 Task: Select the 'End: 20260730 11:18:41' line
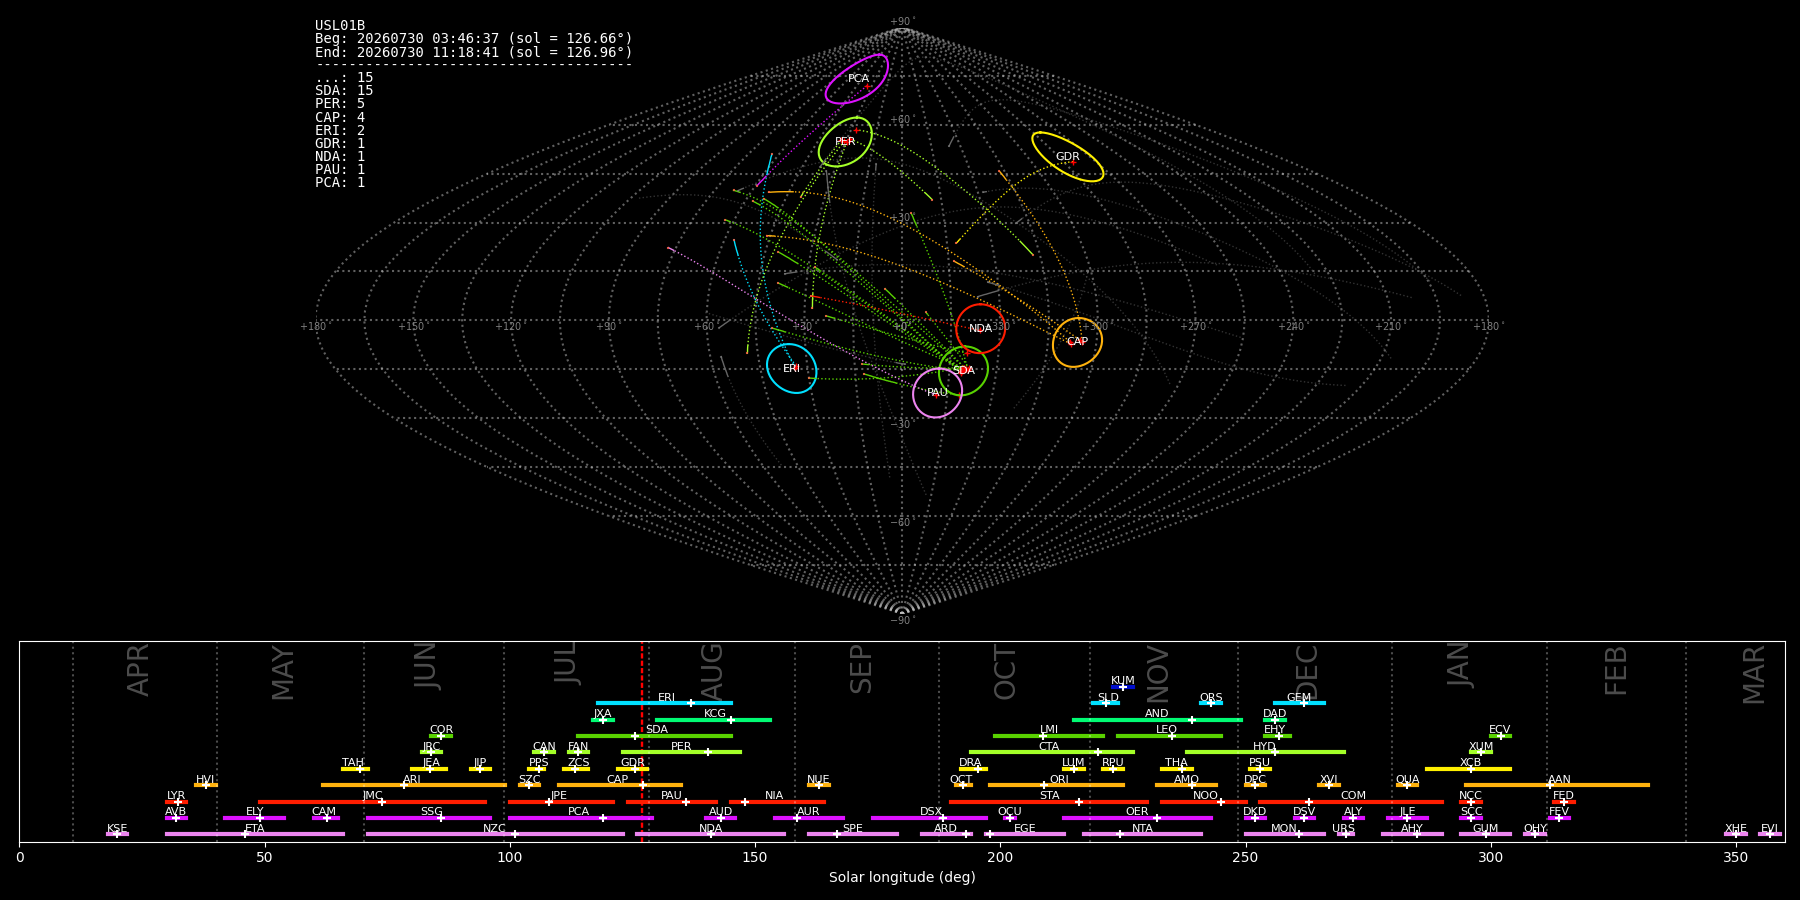pyautogui.click(x=474, y=52)
